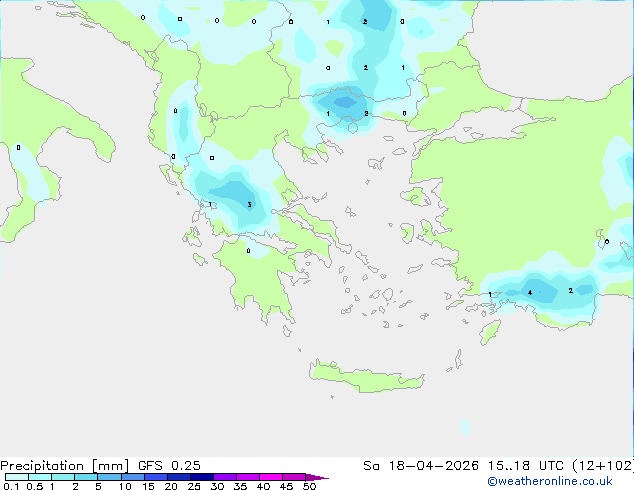Click the '(12+102)' forecast run label
Screen dimensions: 634x490
[603, 466]
